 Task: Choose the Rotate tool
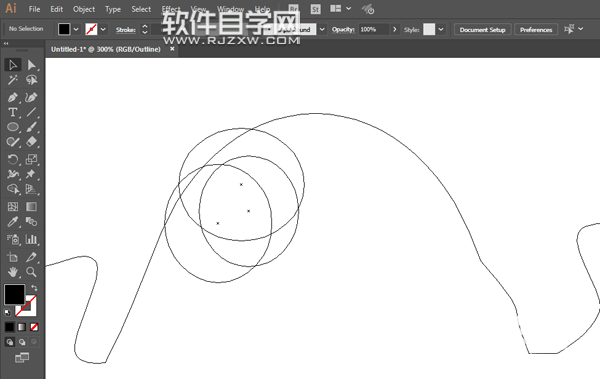coord(13,159)
